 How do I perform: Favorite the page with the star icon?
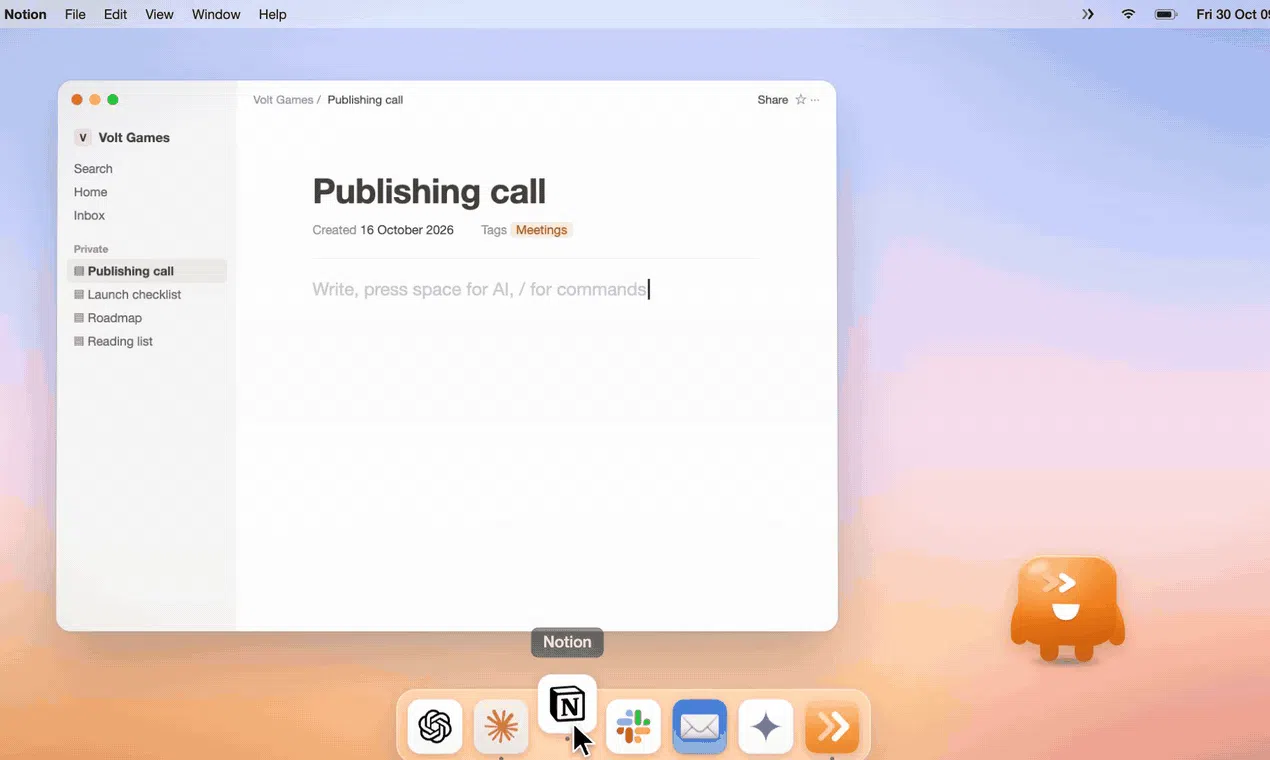point(800,100)
